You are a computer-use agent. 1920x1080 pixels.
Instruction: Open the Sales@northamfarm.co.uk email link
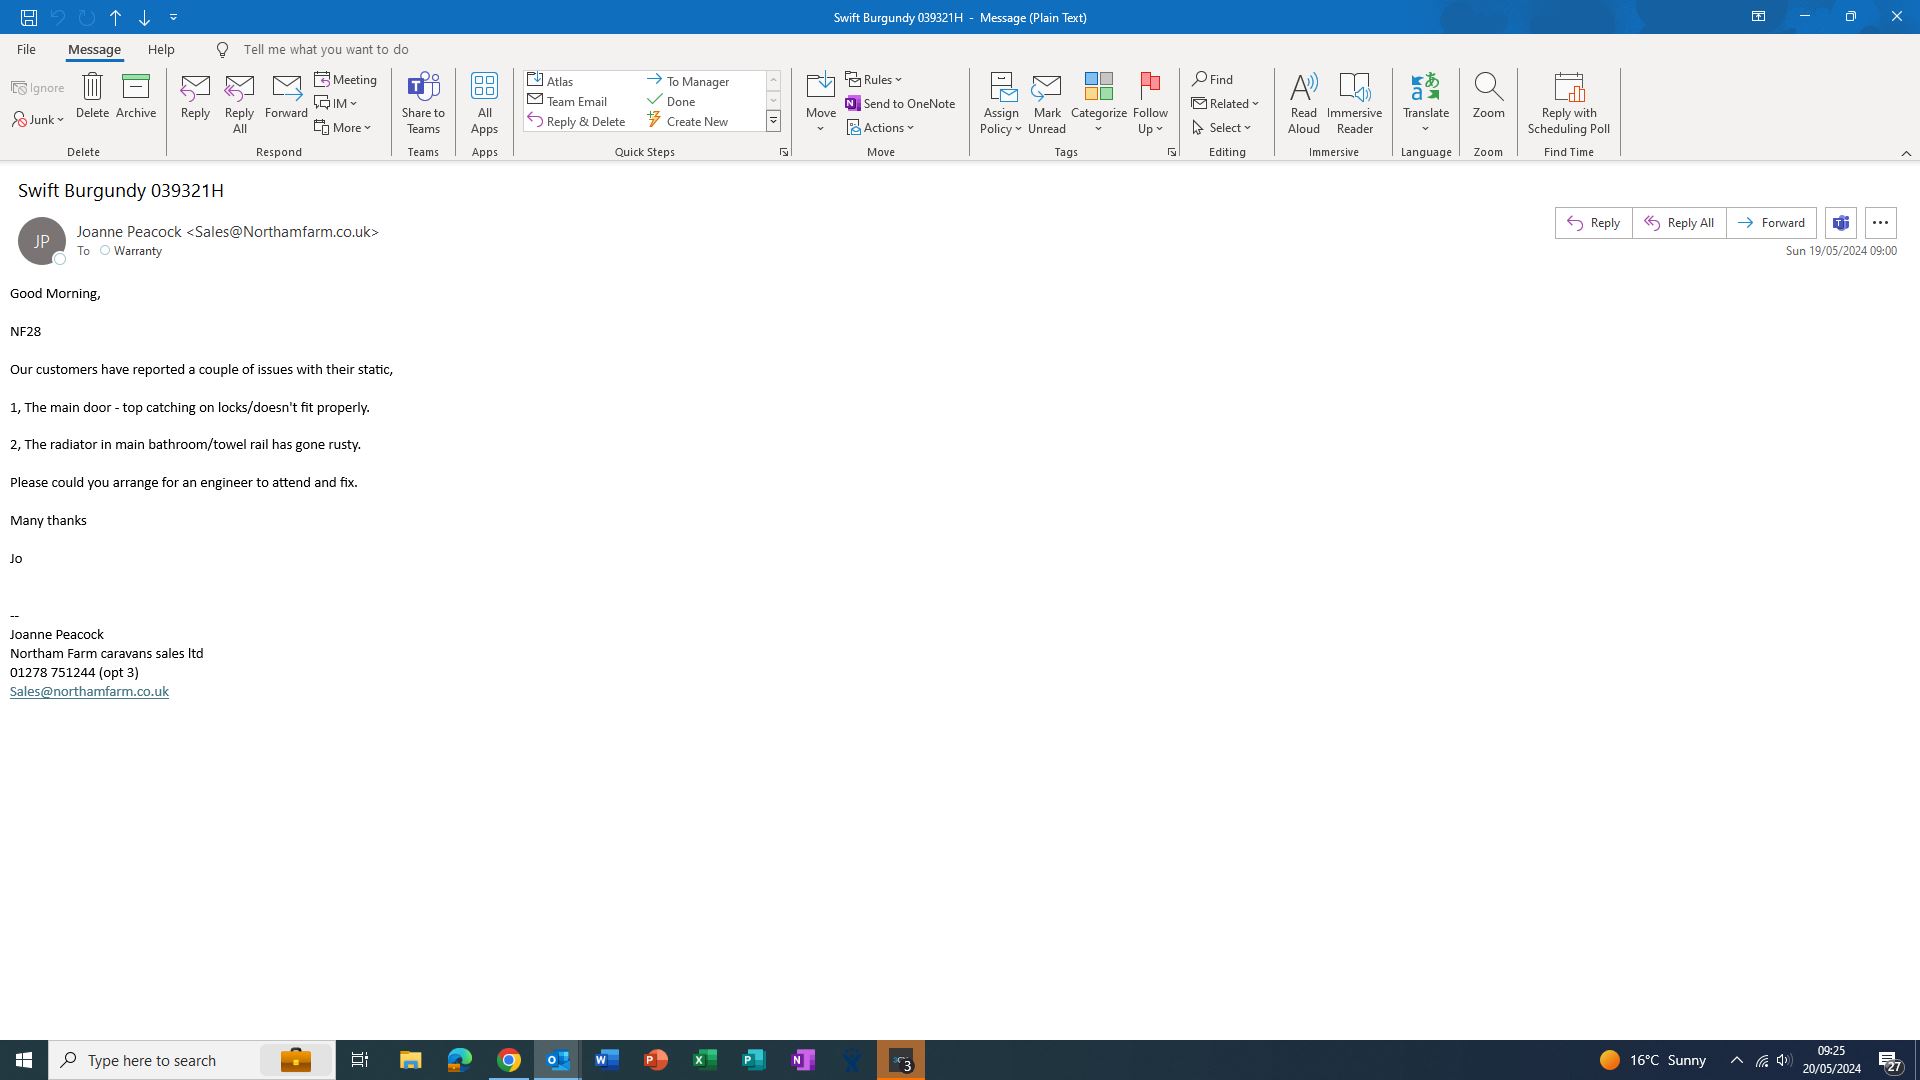(x=89, y=692)
